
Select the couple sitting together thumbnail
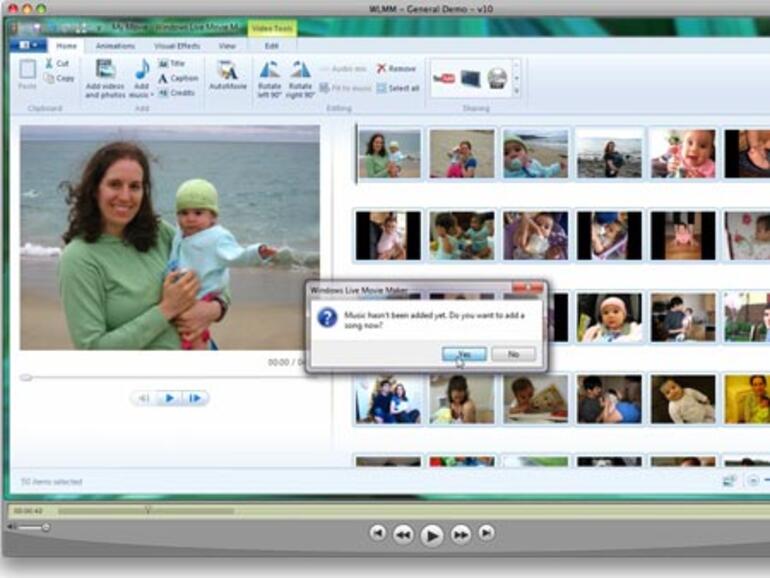[x=388, y=399]
